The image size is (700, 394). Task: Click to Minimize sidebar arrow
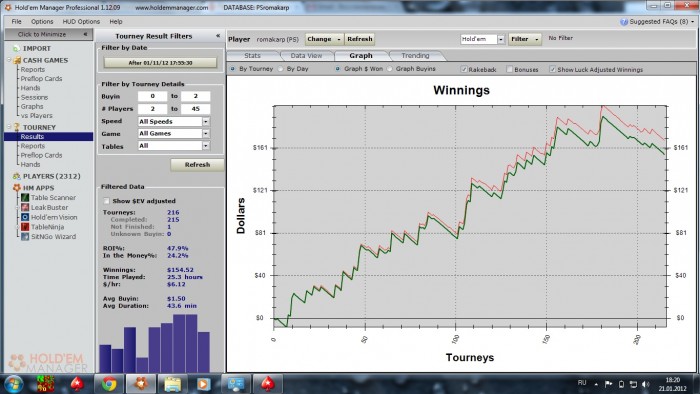pyautogui.click(x=85, y=34)
